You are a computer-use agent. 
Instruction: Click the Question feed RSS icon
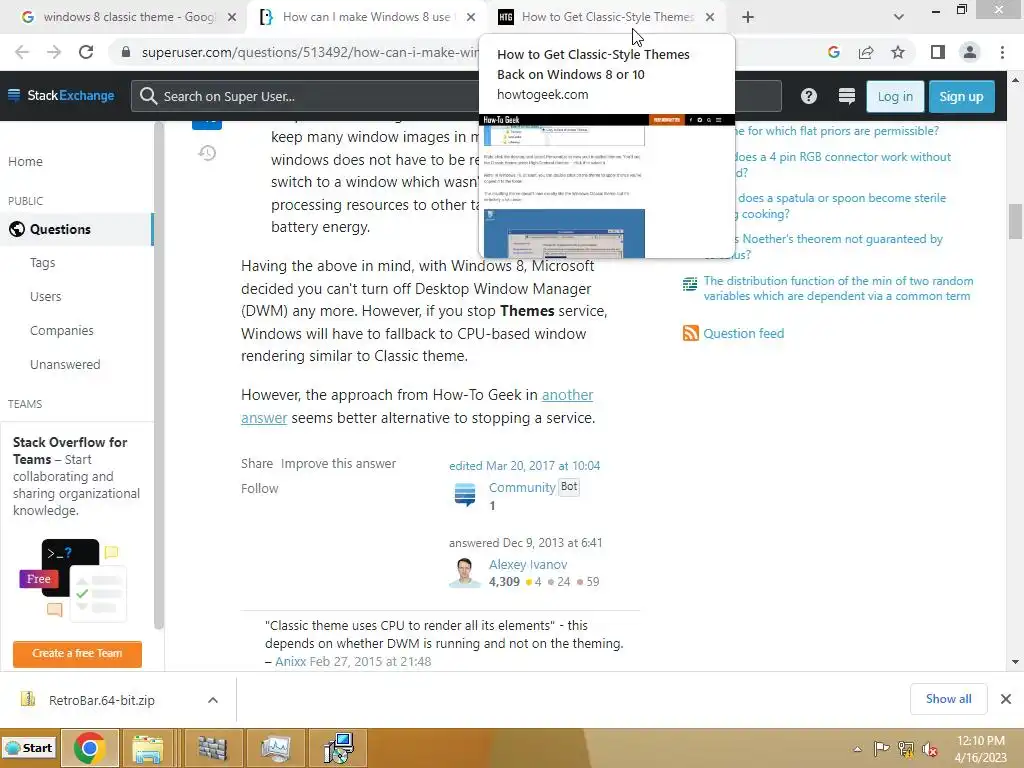pyautogui.click(x=690, y=333)
